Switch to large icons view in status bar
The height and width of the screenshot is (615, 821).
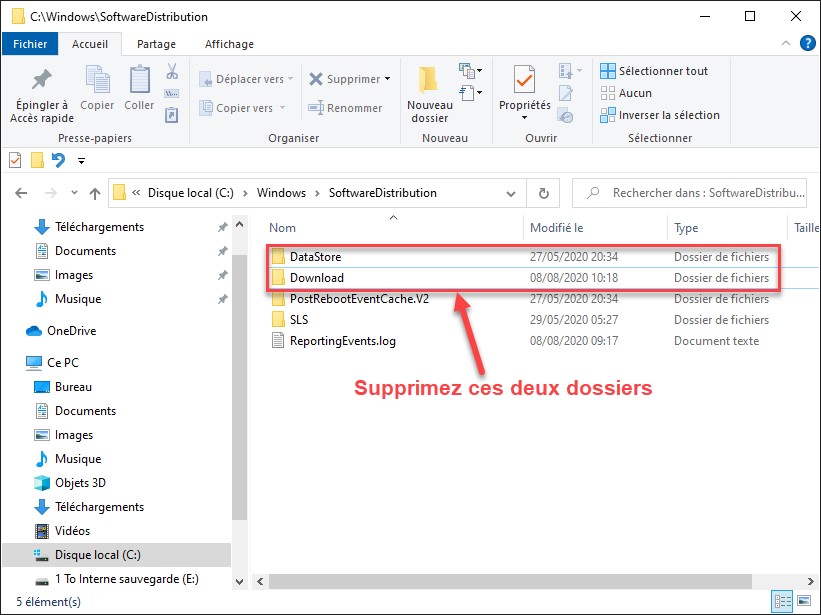click(x=802, y=602)
